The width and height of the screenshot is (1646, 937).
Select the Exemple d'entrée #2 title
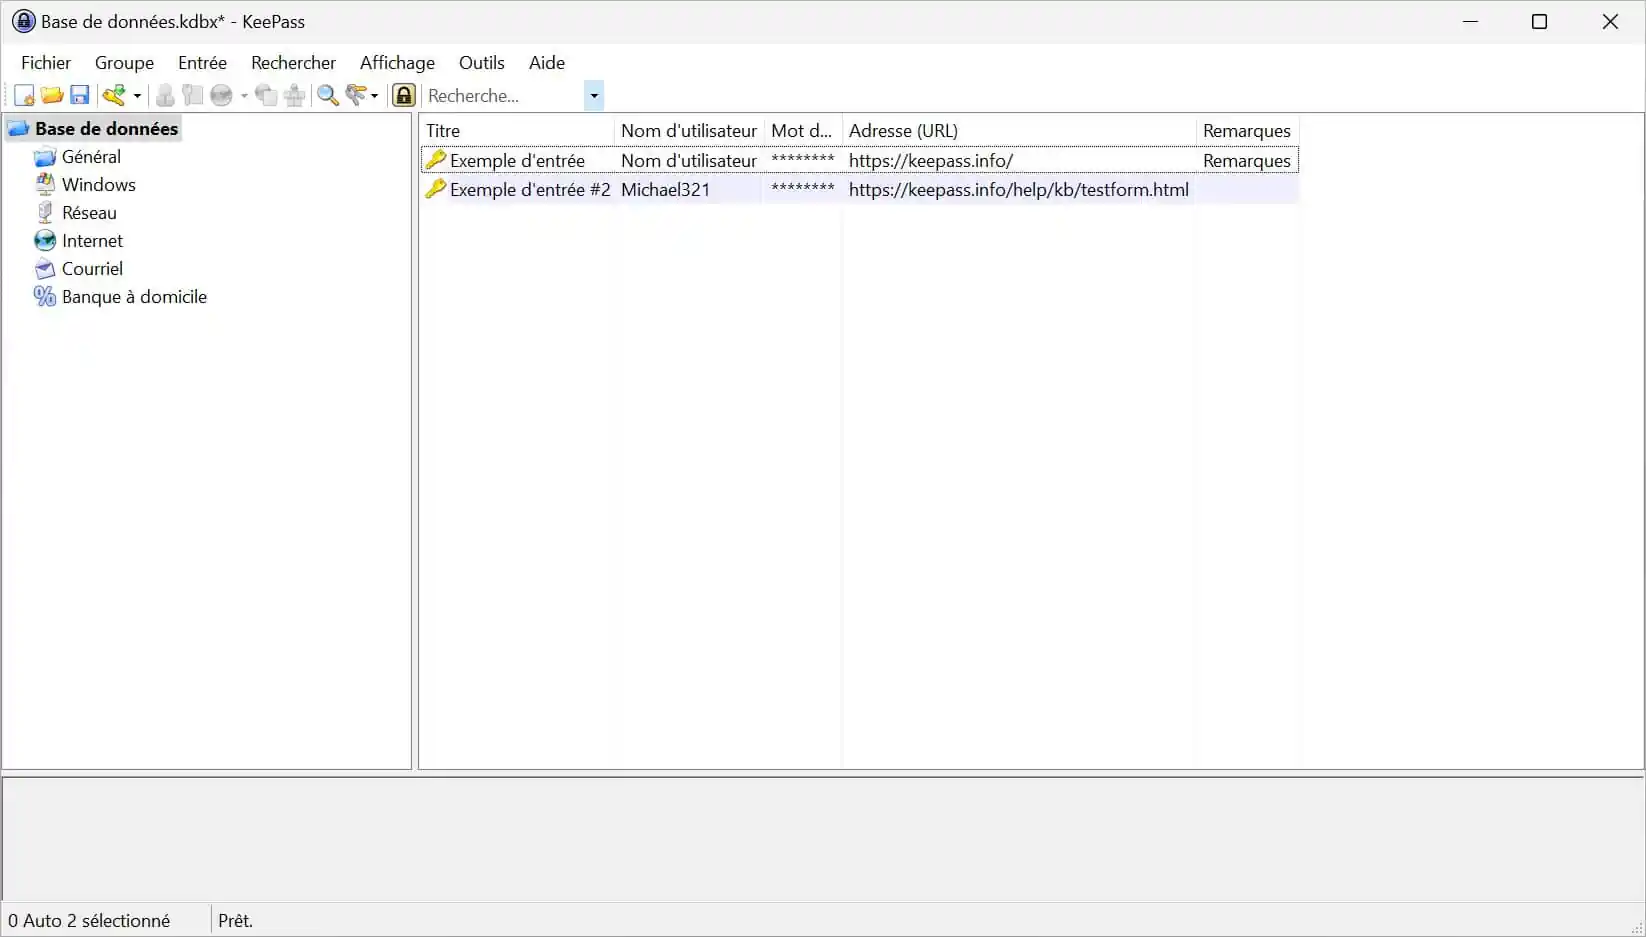pyautogui.click(x=530, y=189)
